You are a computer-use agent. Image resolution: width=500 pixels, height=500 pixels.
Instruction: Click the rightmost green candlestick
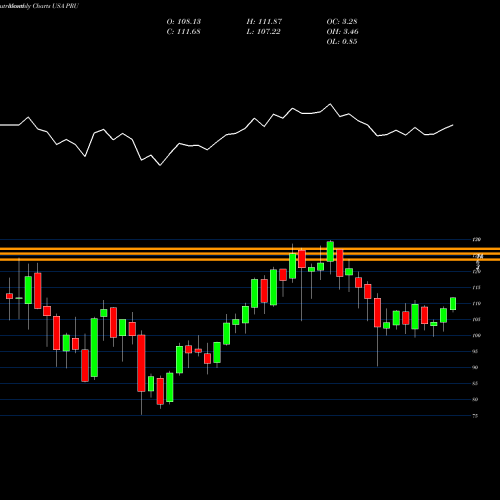[x=453, y=304]
